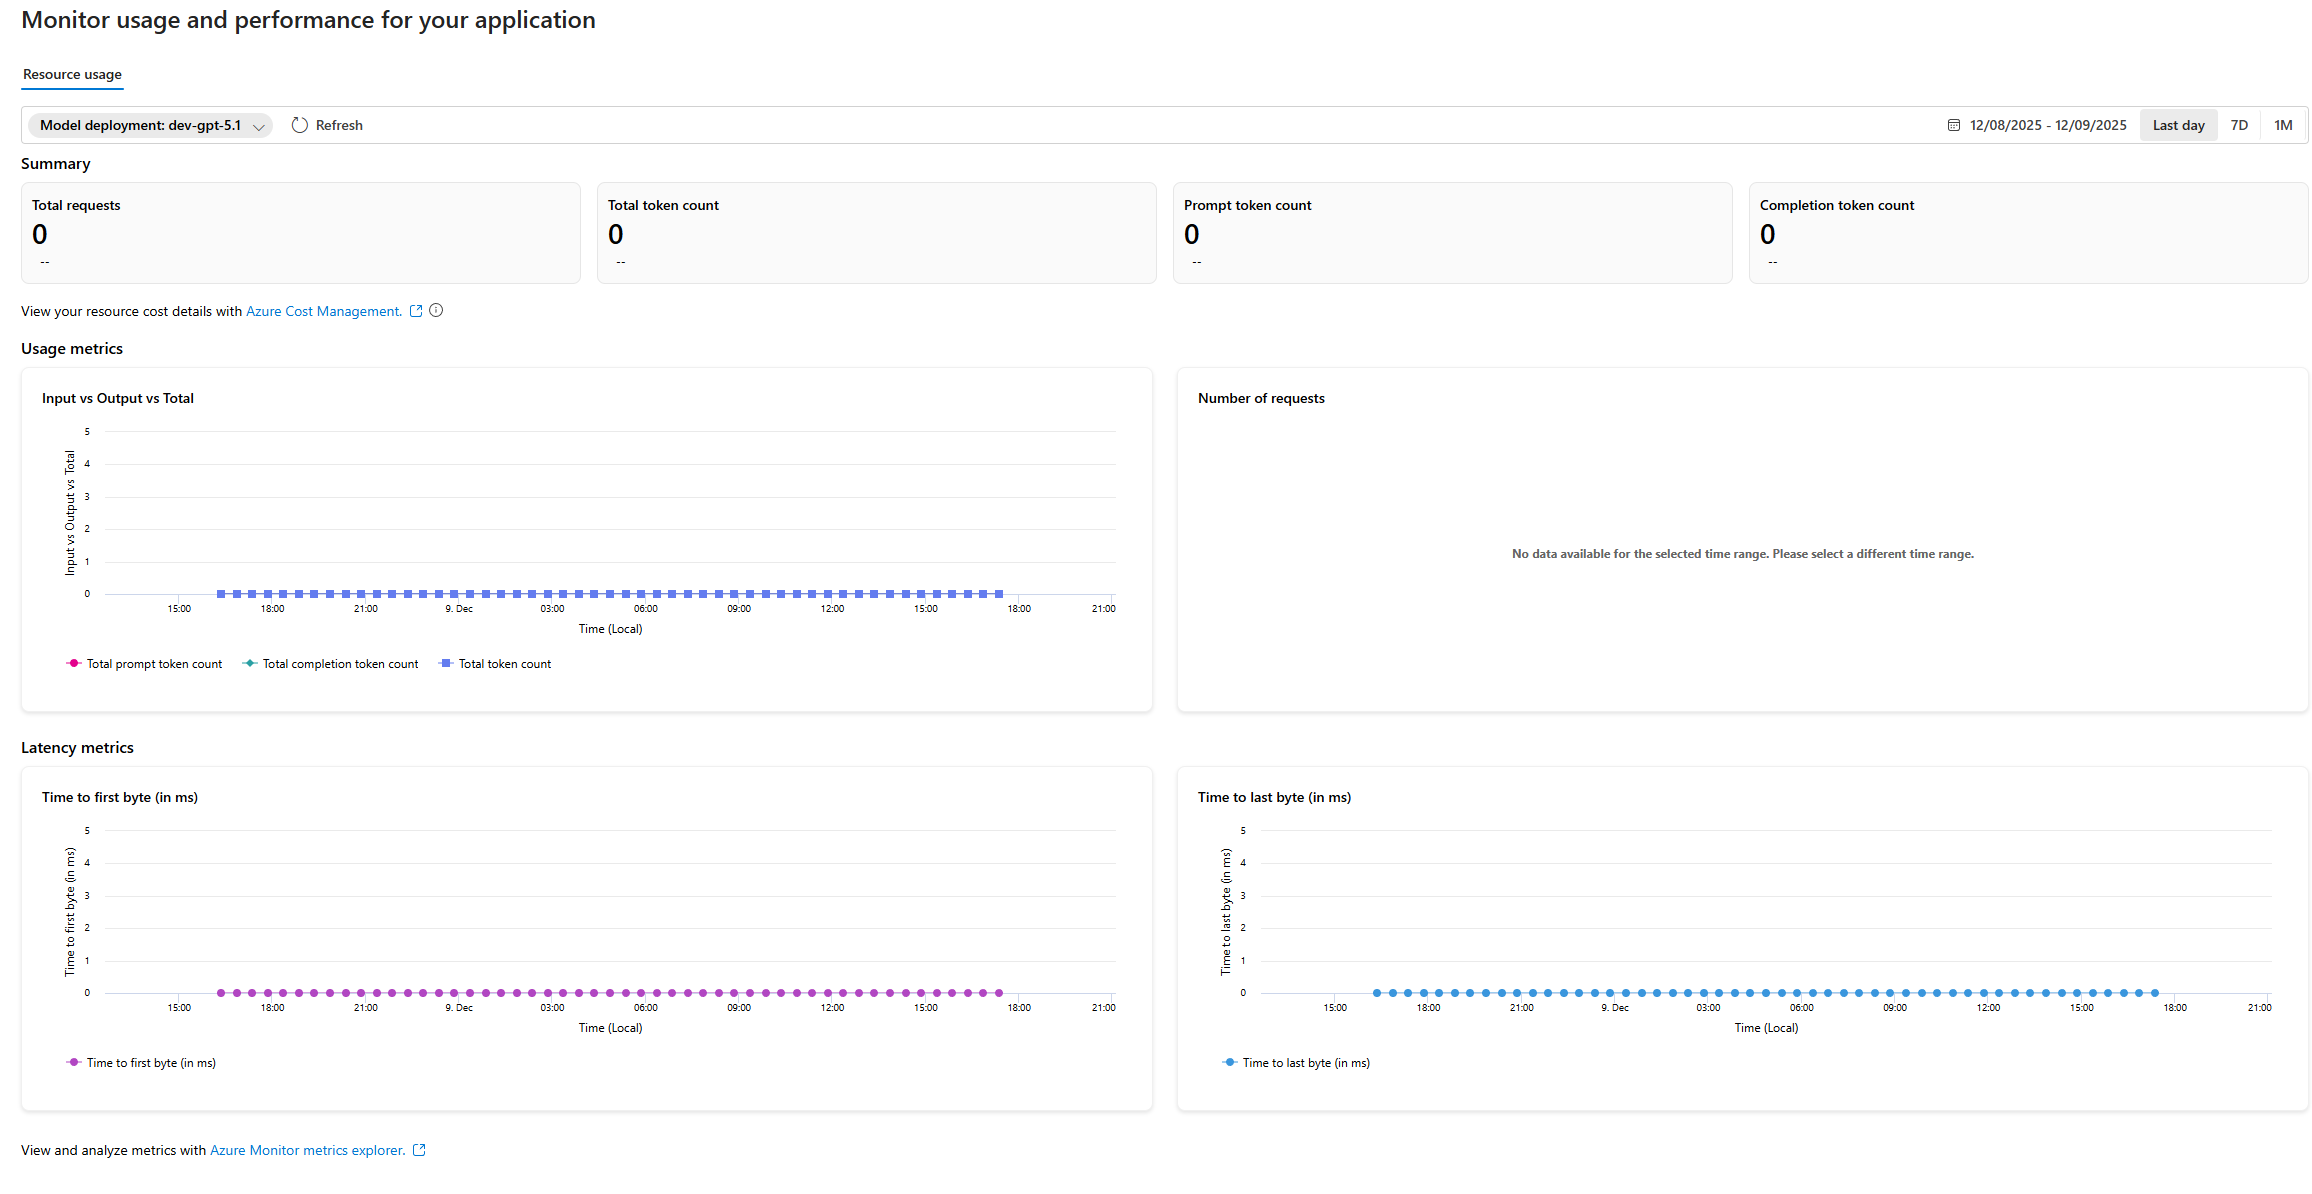Open the 12/08/2025 - 12/09/2025 date picker
2312x1194 pixels.
pyautogui.click(x=2047, y=125)
